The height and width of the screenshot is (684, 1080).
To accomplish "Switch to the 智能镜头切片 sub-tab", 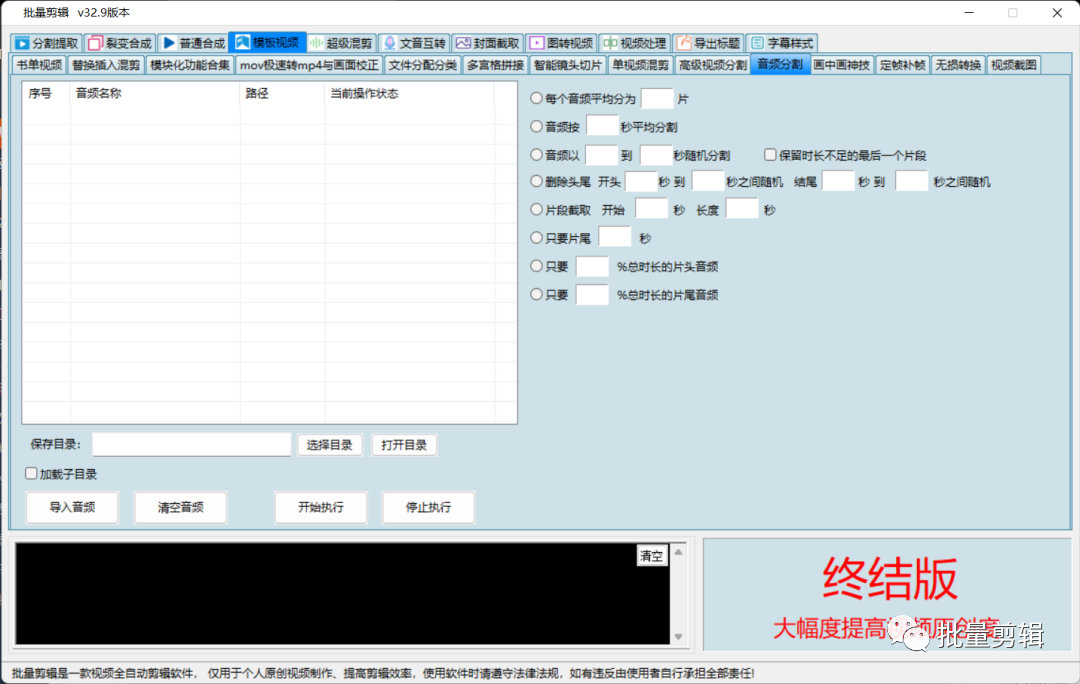I will (x=568, y=65).
